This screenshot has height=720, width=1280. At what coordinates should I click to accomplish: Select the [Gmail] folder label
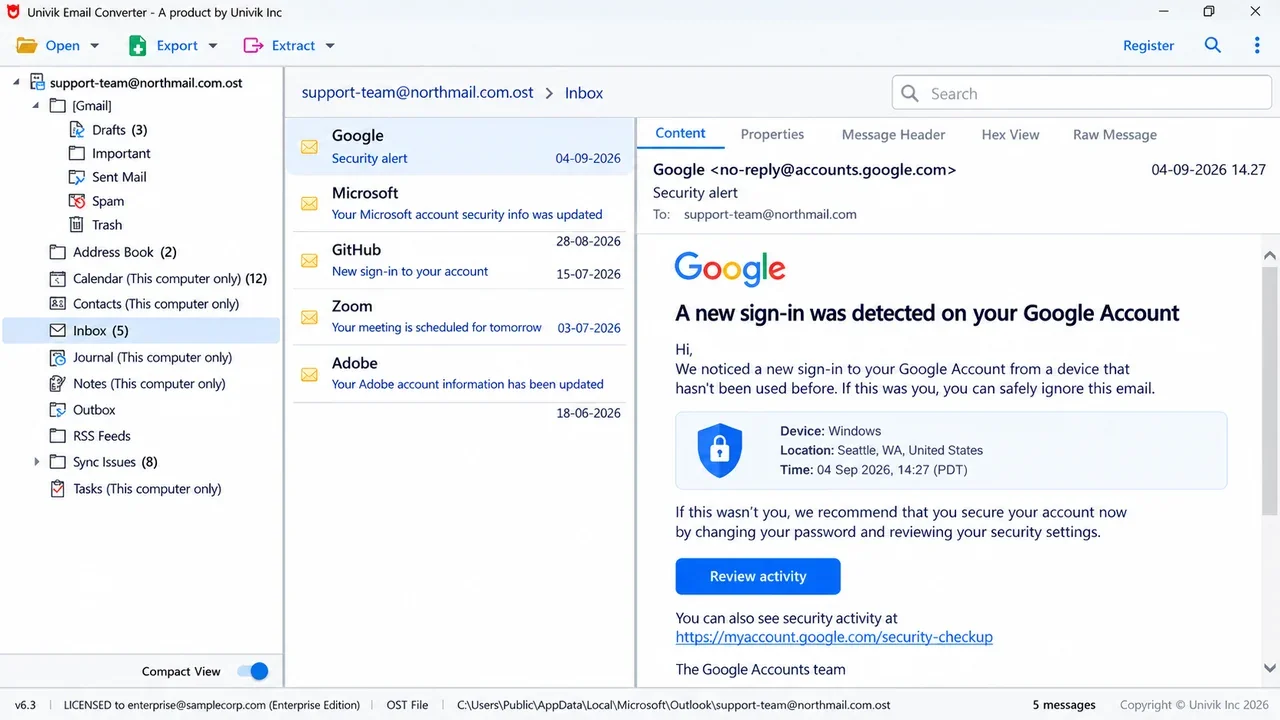point(92,106)
